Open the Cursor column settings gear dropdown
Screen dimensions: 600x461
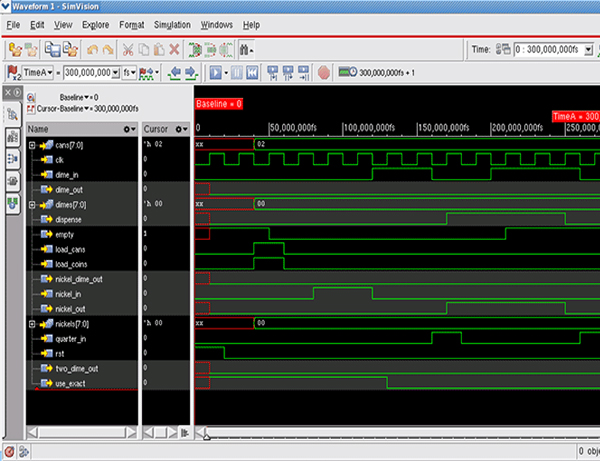pos(181,129)
